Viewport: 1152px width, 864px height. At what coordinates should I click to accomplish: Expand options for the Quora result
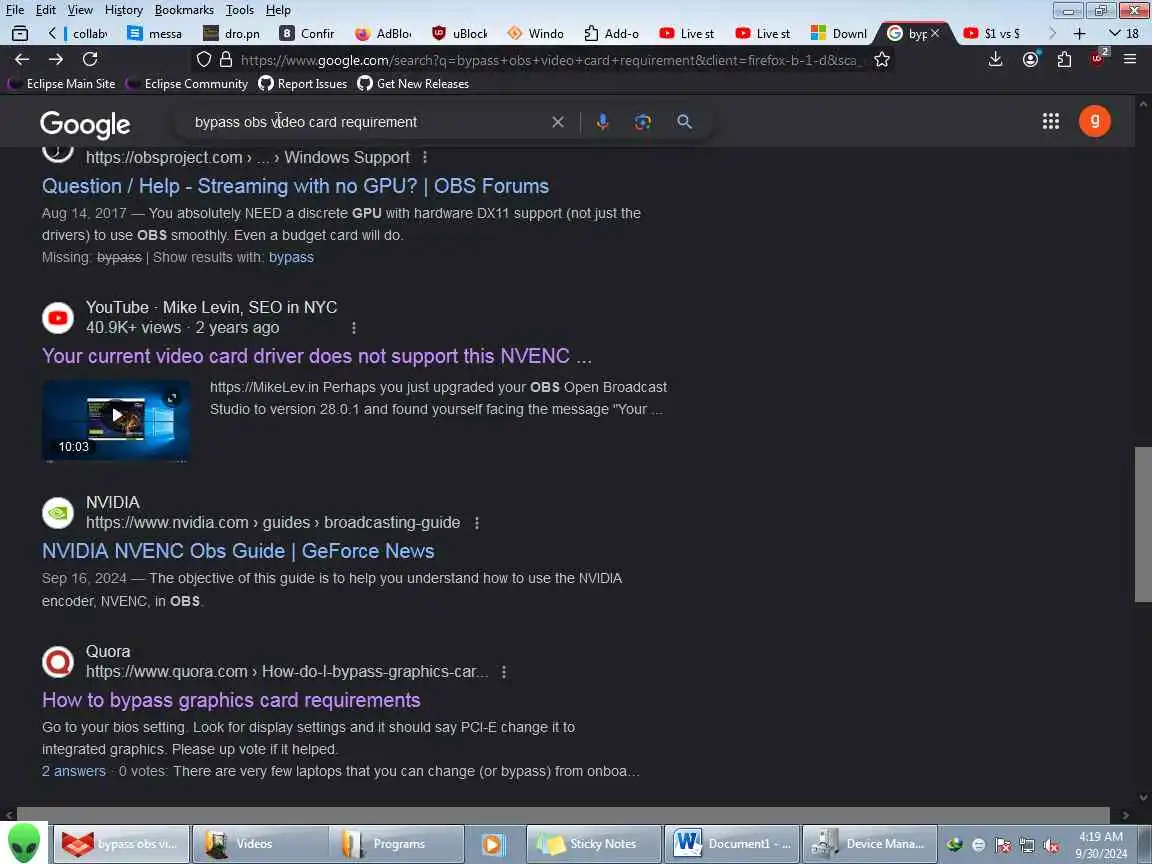pyautogui.click(x=504, y=672)
